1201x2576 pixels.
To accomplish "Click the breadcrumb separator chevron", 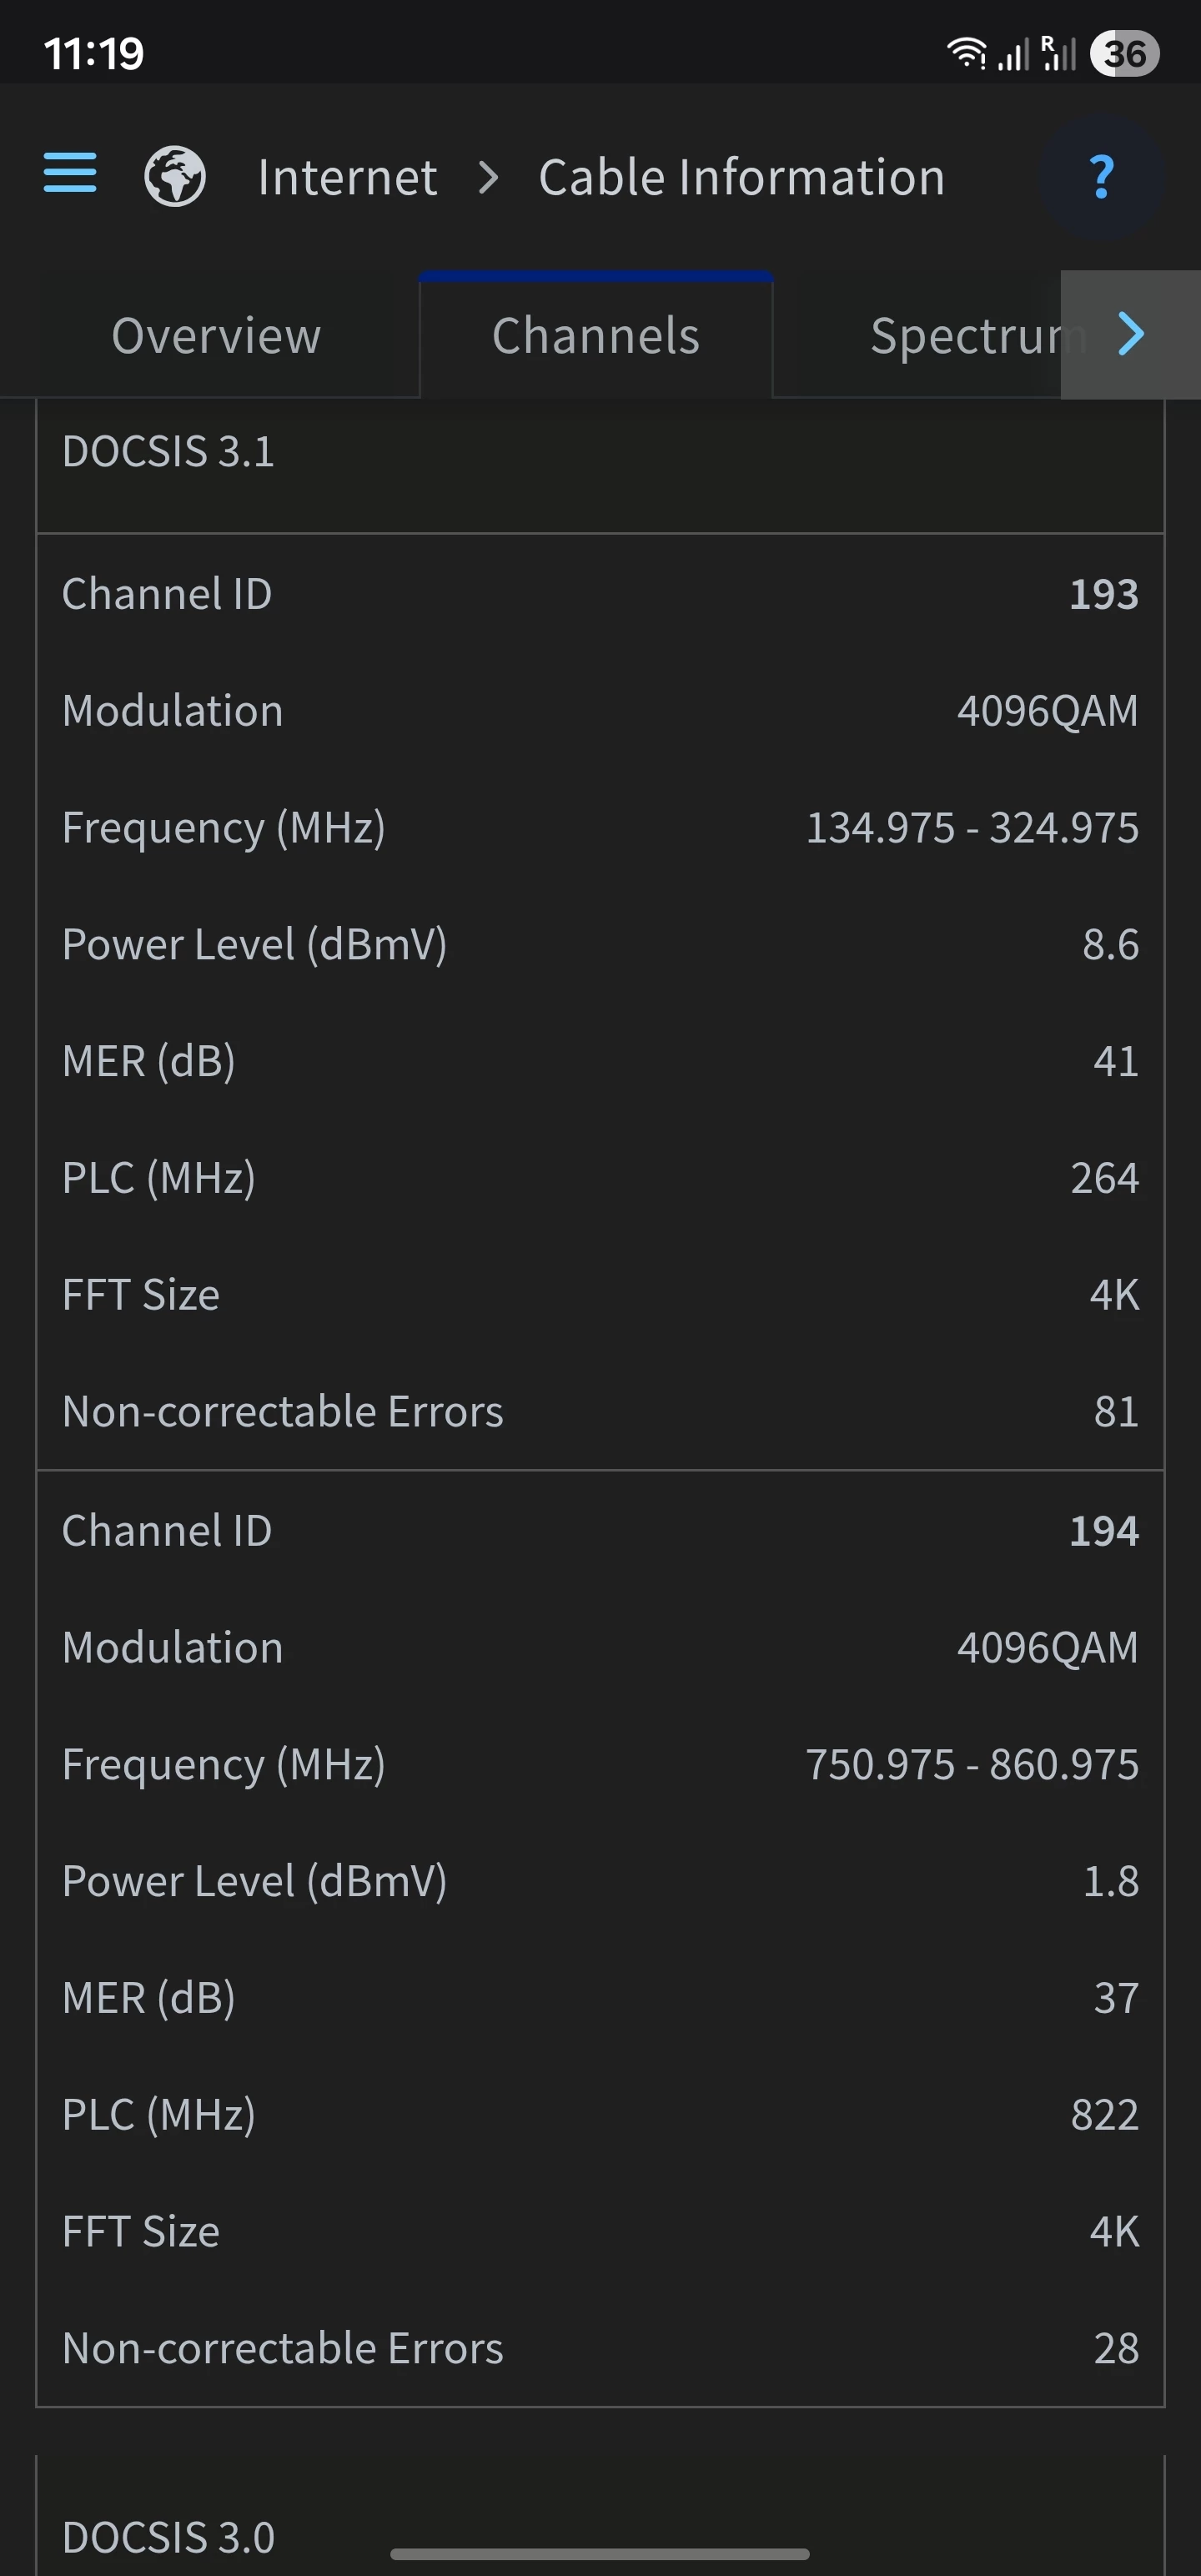I will [488, 178].
